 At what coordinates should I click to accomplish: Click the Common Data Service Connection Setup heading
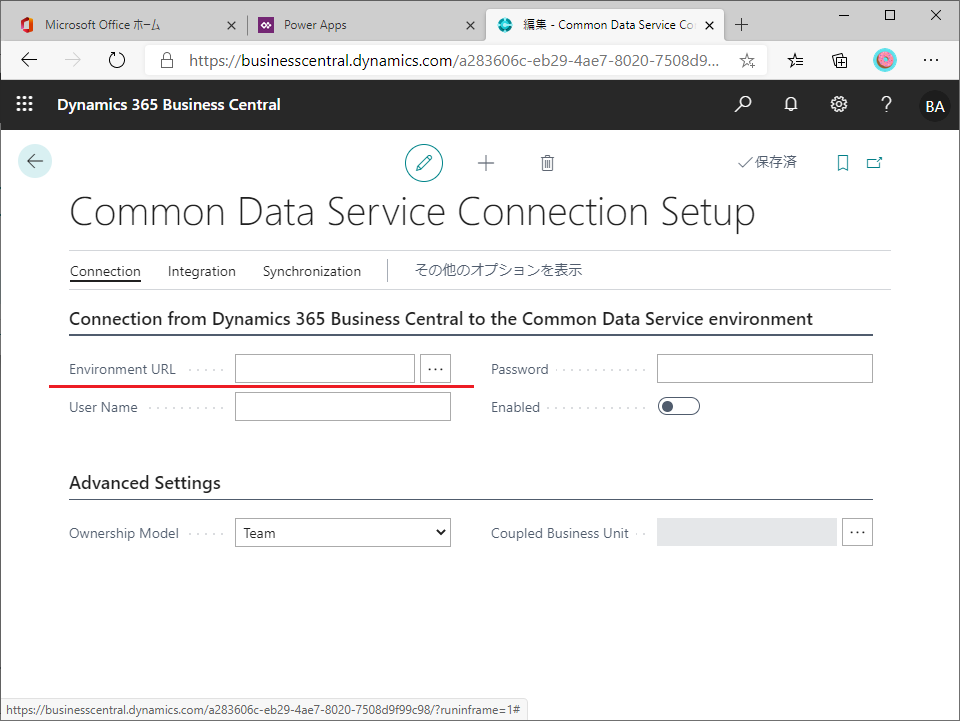[x=412, y=212]
